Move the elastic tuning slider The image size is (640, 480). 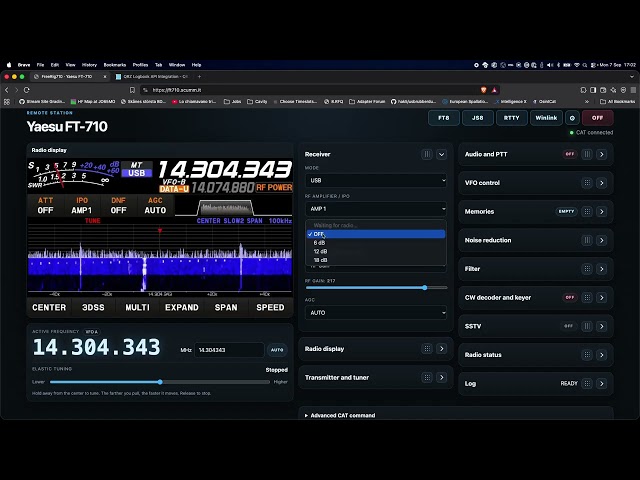[x=160, y=382]
